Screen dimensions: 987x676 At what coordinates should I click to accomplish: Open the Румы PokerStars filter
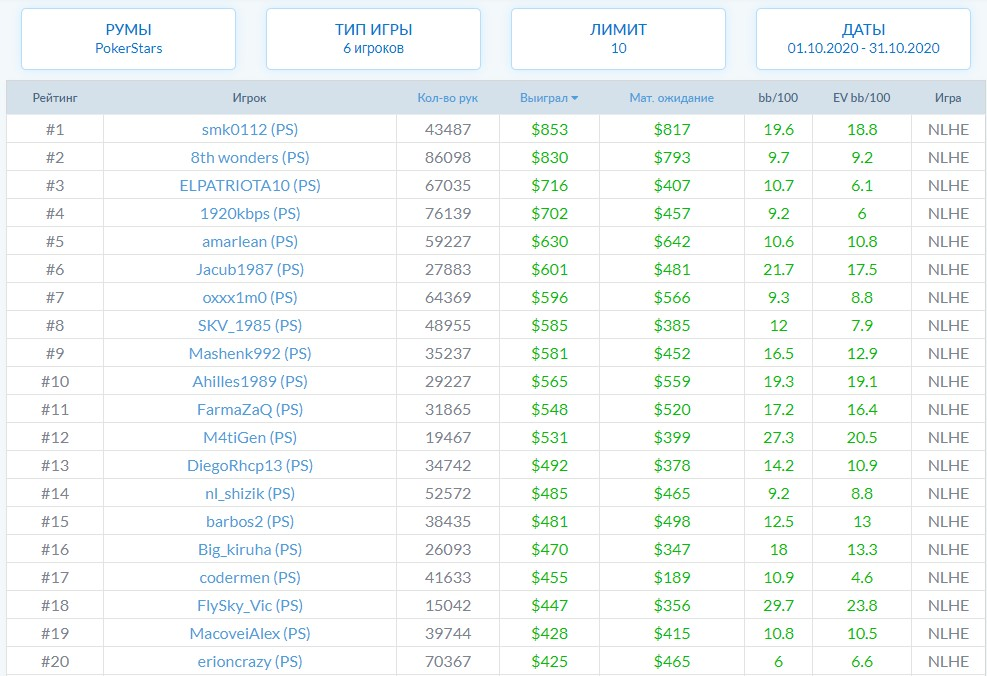point(128,39)
